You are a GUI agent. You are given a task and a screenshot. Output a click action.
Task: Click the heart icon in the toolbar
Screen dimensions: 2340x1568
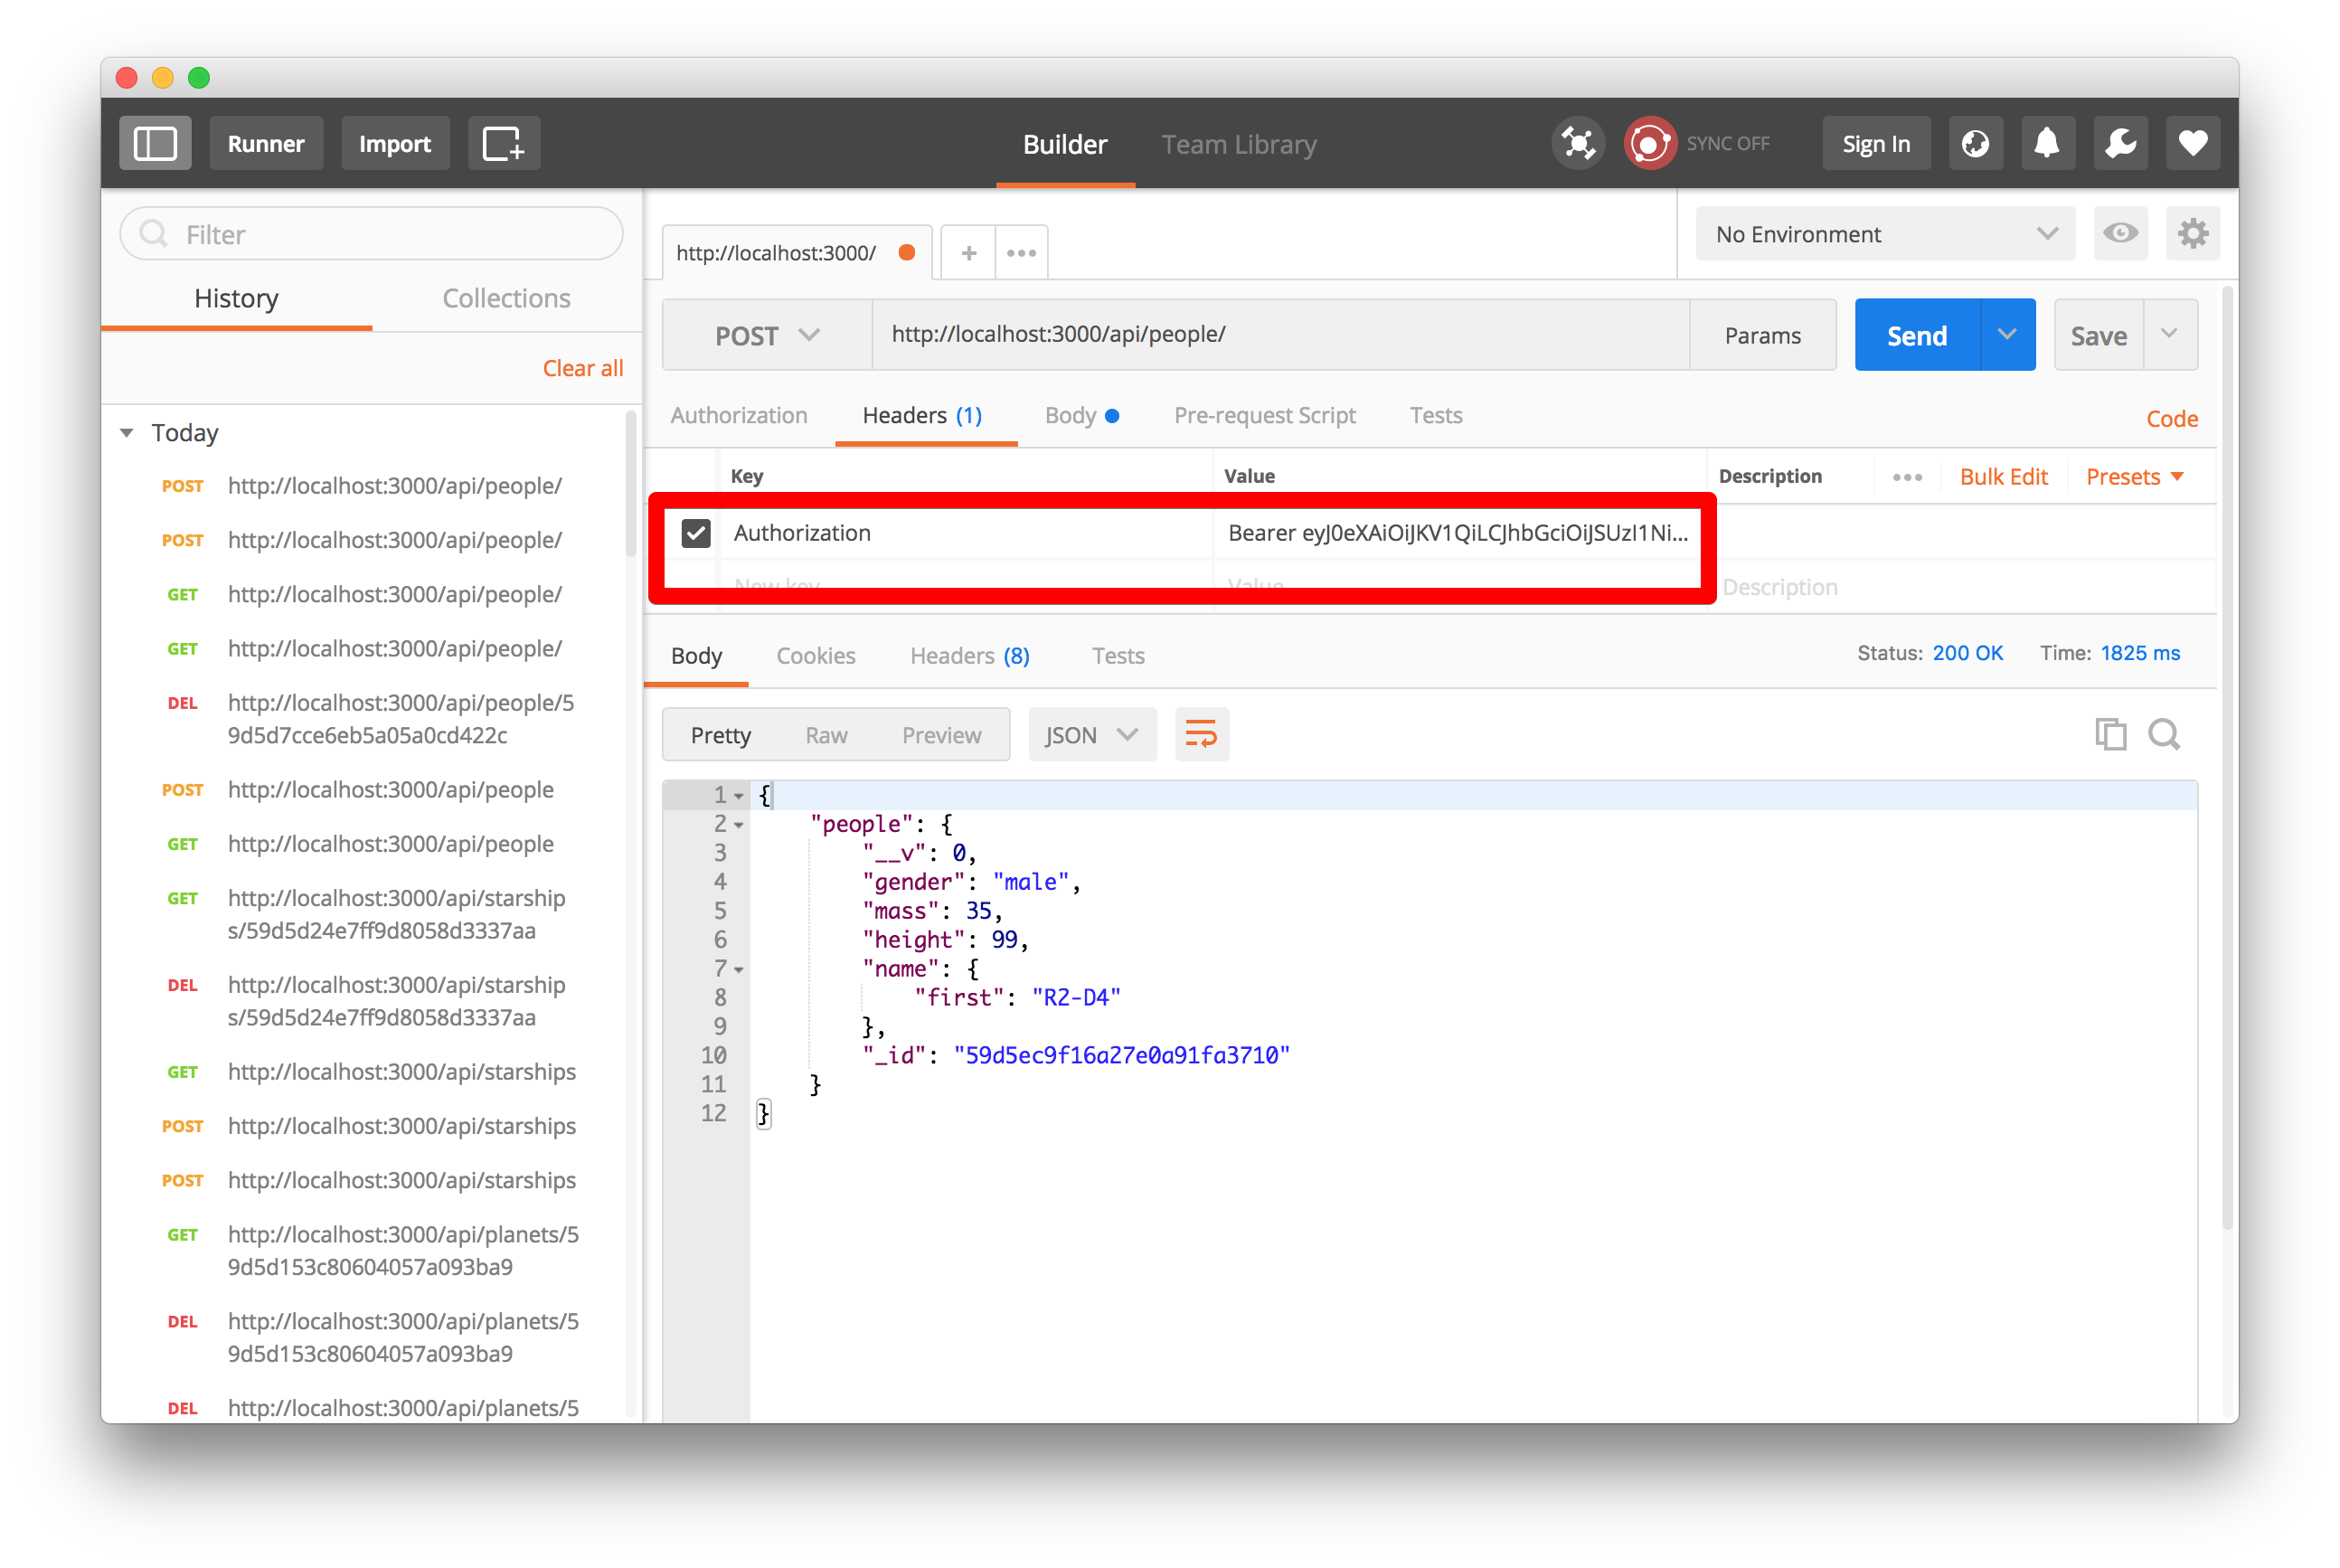pyautogui.click(x=2193, y=143)
